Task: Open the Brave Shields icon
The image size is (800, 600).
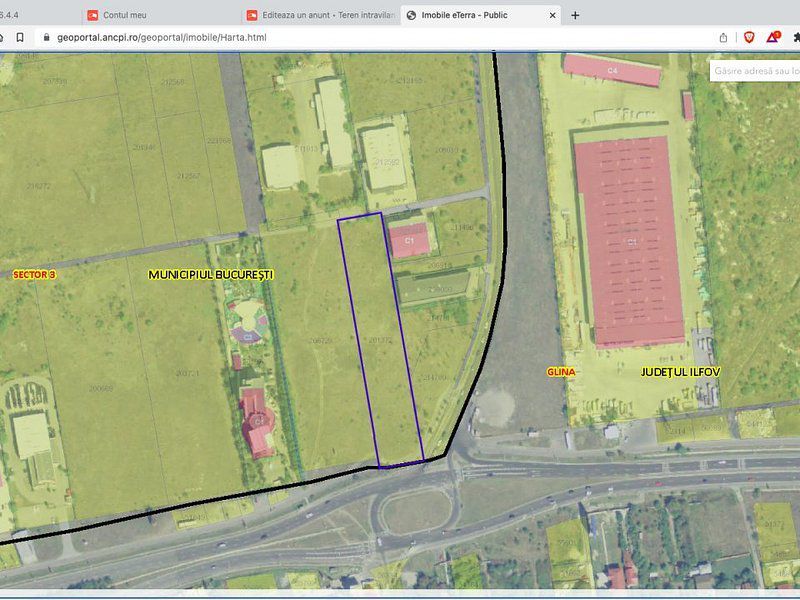Action: pyautogui.click(x=750, y=38)
